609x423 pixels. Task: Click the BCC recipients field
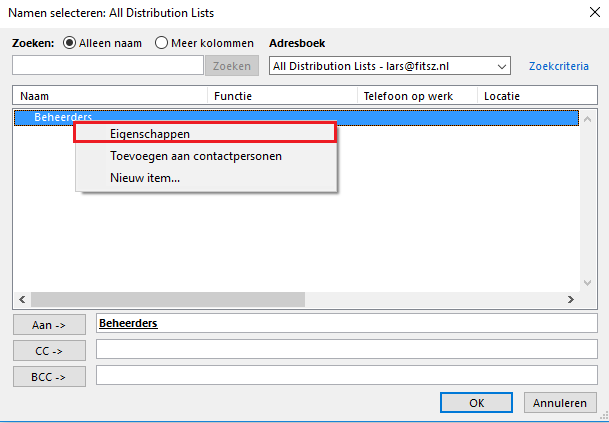(x=346, y=375)
